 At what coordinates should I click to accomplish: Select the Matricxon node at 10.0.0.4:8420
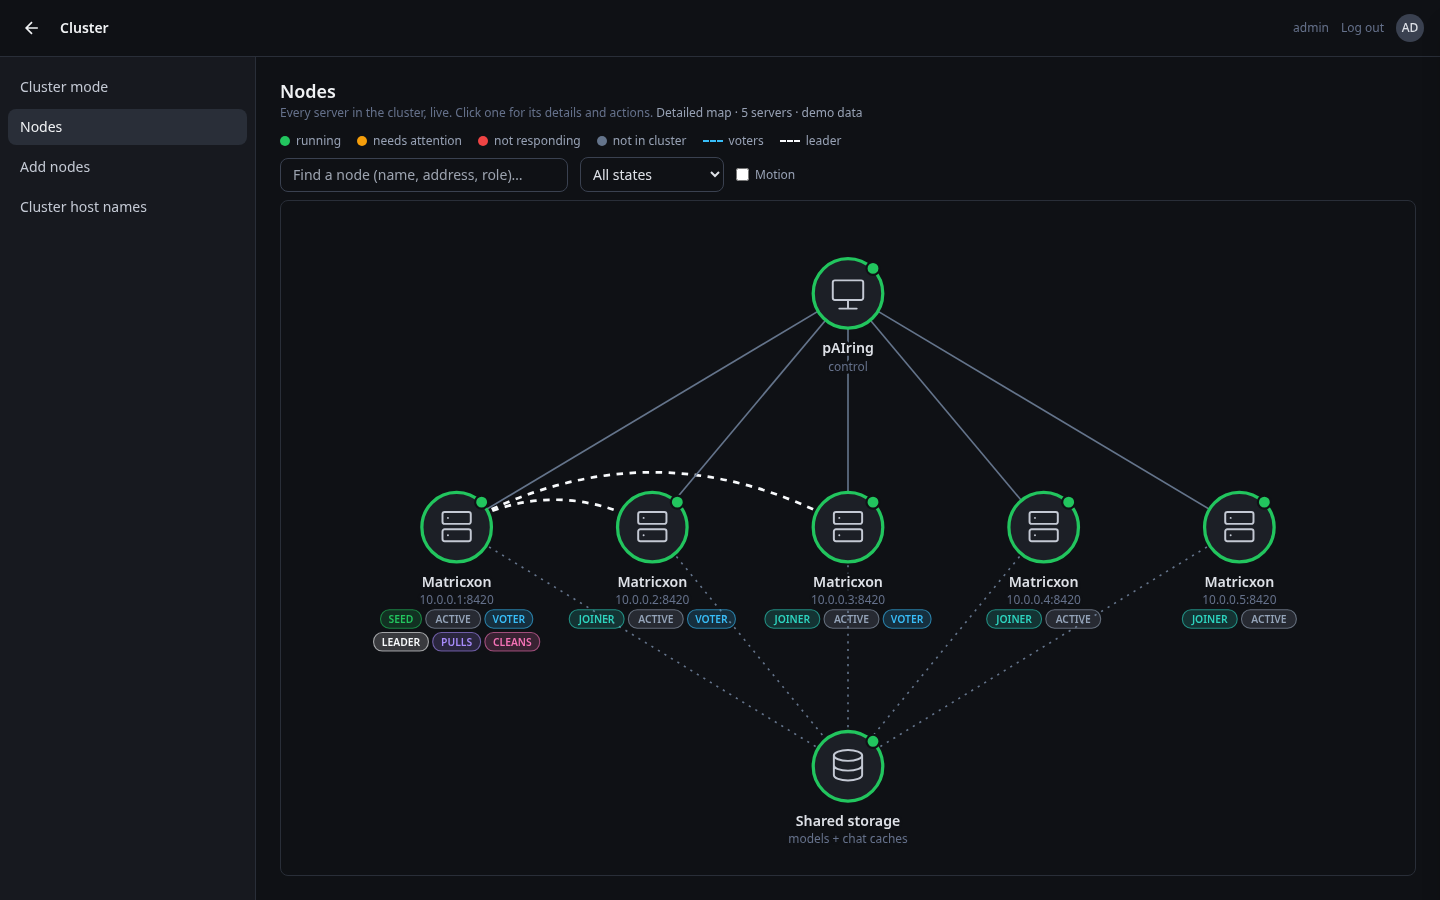click(1044, 527)
